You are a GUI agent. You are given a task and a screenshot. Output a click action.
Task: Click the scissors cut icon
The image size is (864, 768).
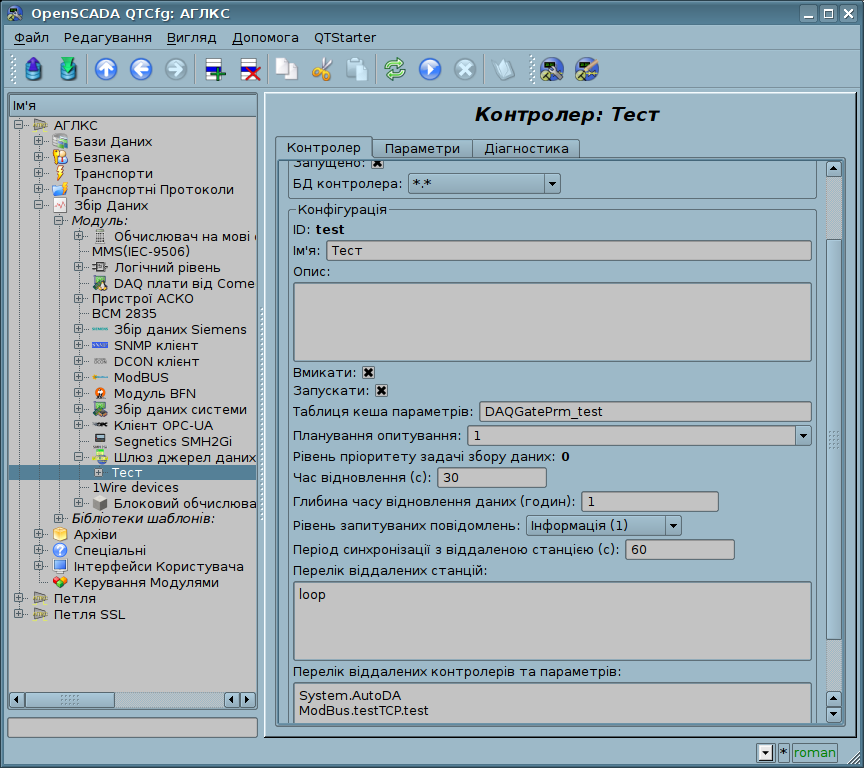tap(321, 69)
